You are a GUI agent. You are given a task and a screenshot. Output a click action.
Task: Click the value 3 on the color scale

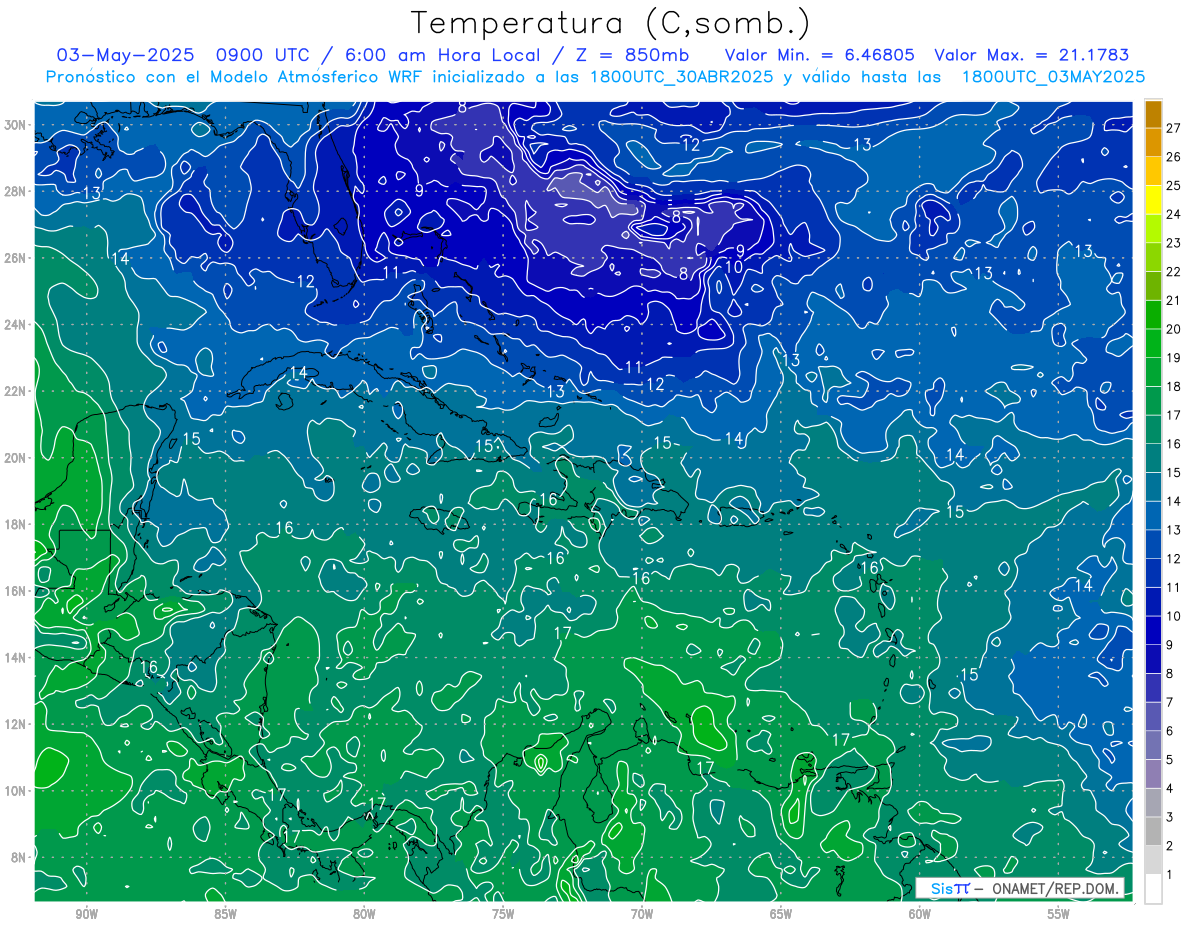pos(1171,818)
